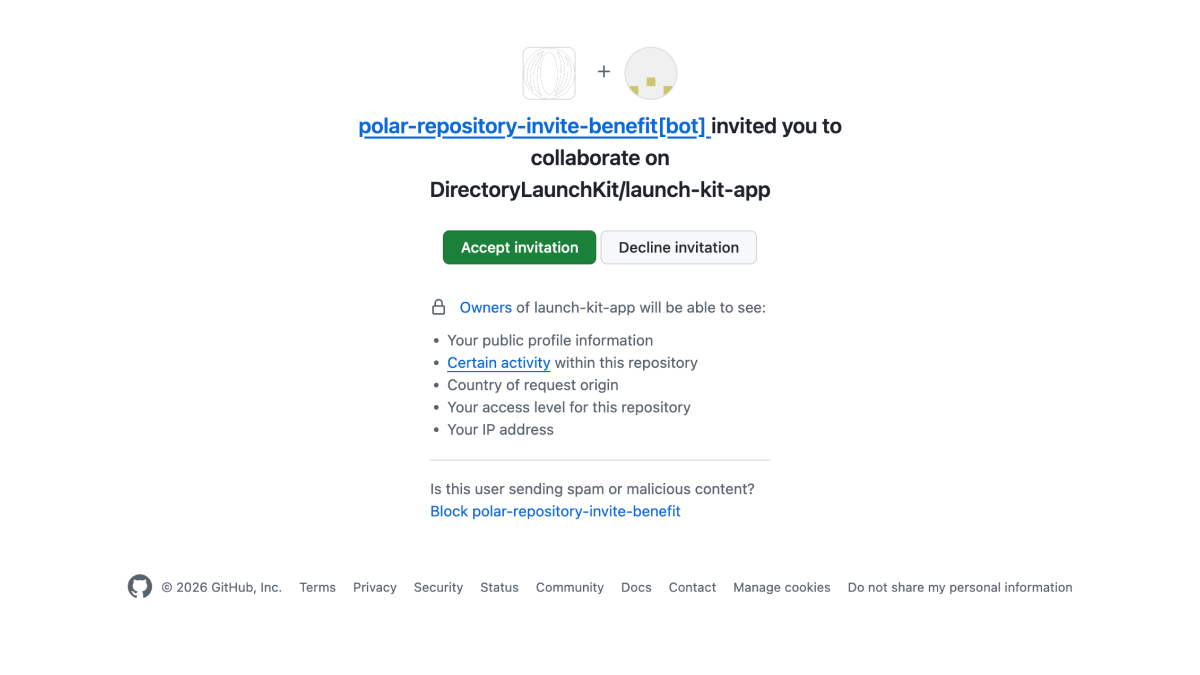Screen dimensions: 1200x675
Task: Check GitHub Status in footer
Action: [x=499, y=588]
